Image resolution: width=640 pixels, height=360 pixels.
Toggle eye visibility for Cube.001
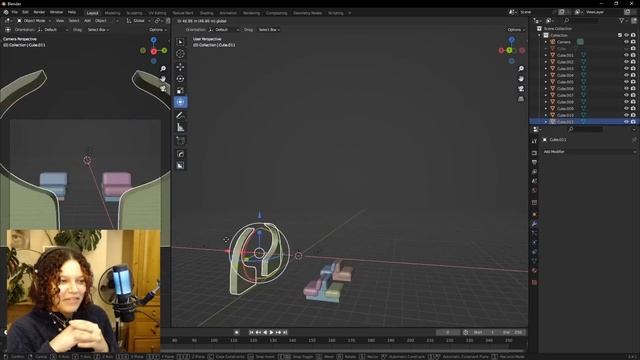[626, 55]
